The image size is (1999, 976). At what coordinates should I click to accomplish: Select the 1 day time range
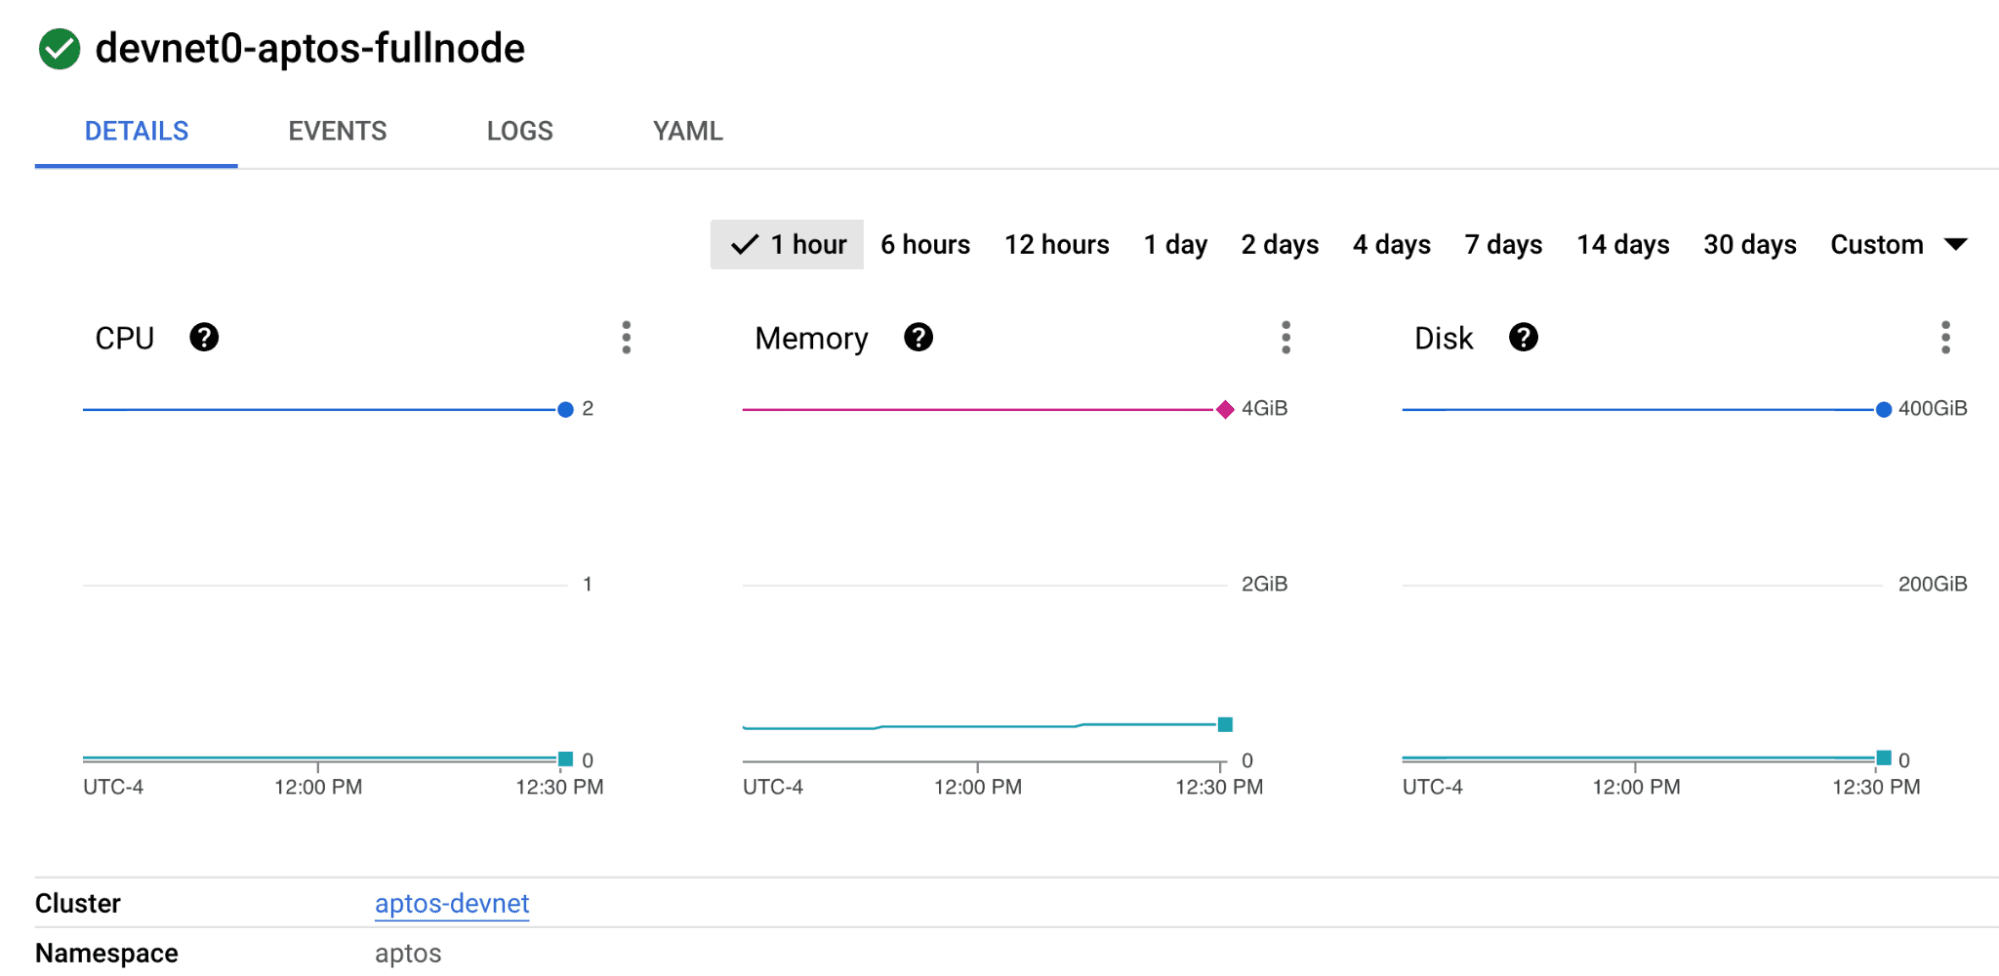(x=1175, y=243)
